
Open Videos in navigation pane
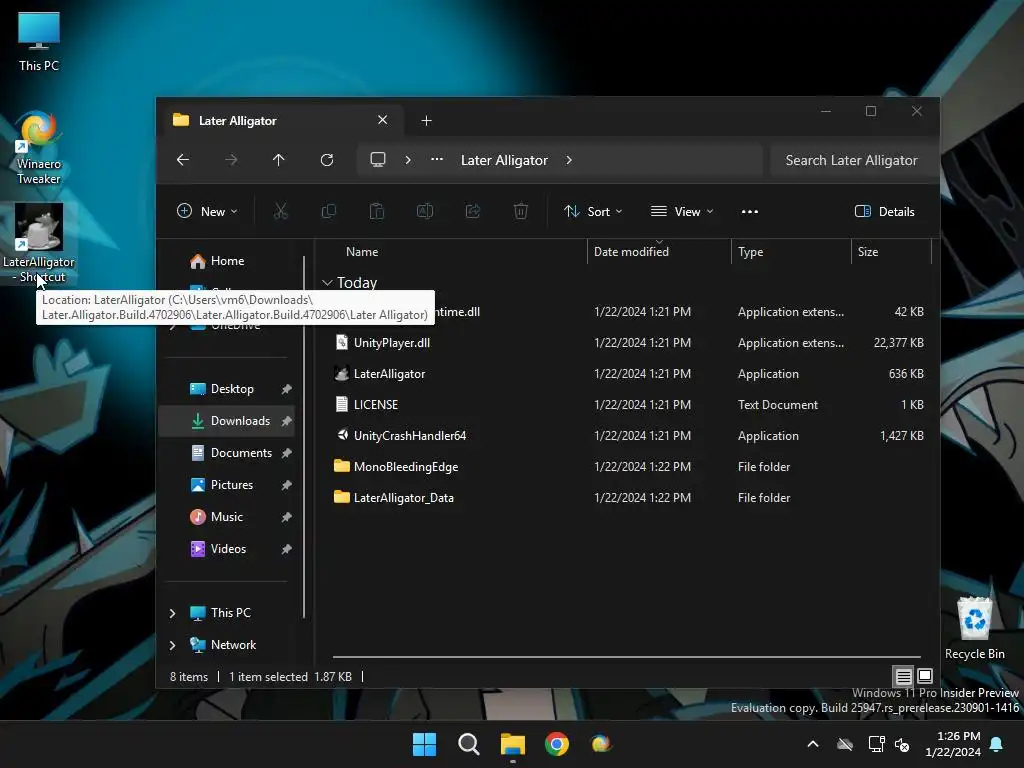(227, 549)
